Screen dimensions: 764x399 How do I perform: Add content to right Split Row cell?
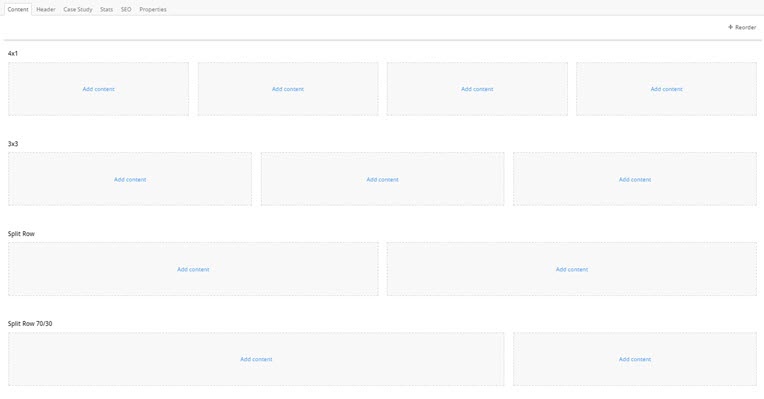pyautogui.click(x=572, y=269)
